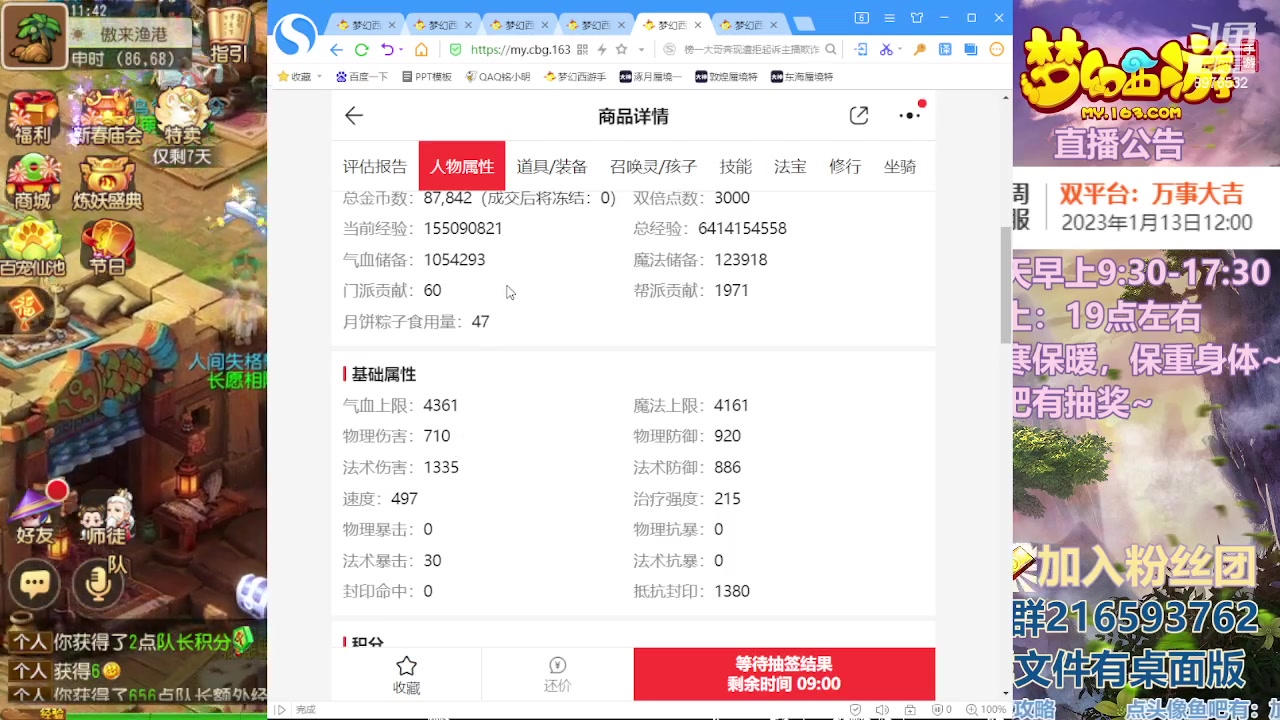Switch to the 道具/装备 tab
The height and width of the screenshot is (720, 1280).
(x=552, y=167)
